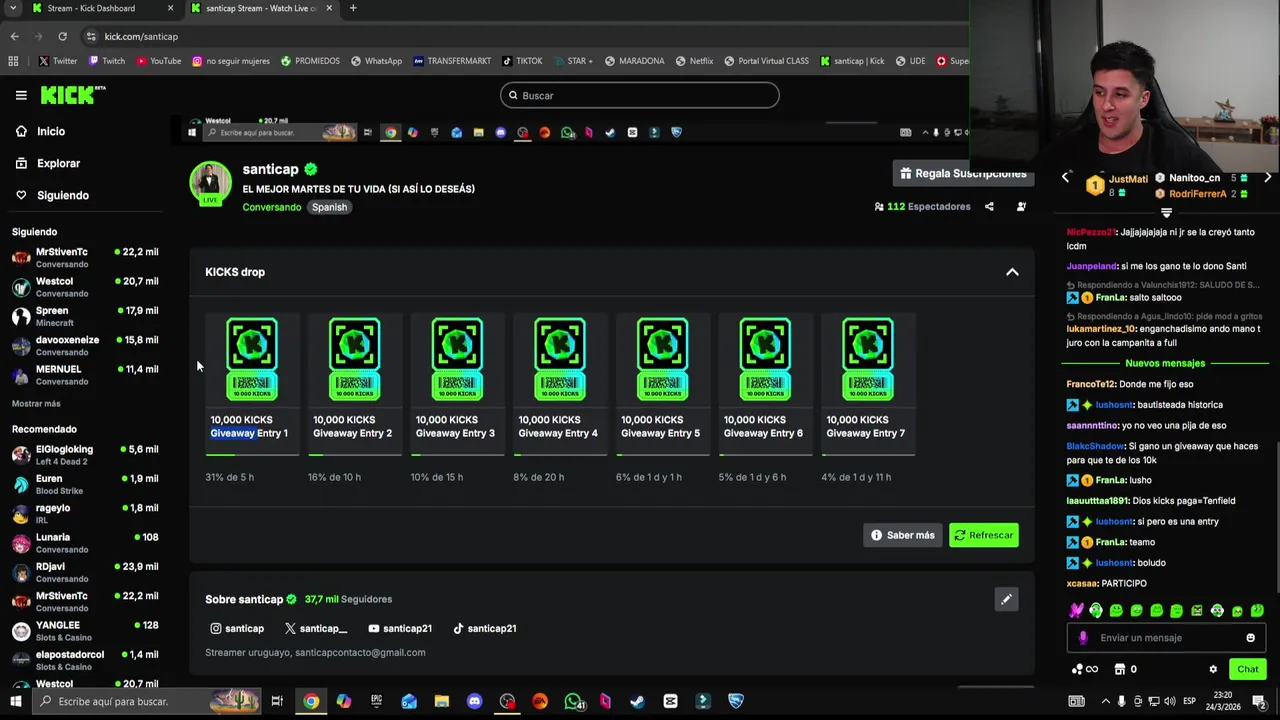Open Lunaria recommended channel
The width and height of the screenshot is (1280, 720).
[85, 543]
